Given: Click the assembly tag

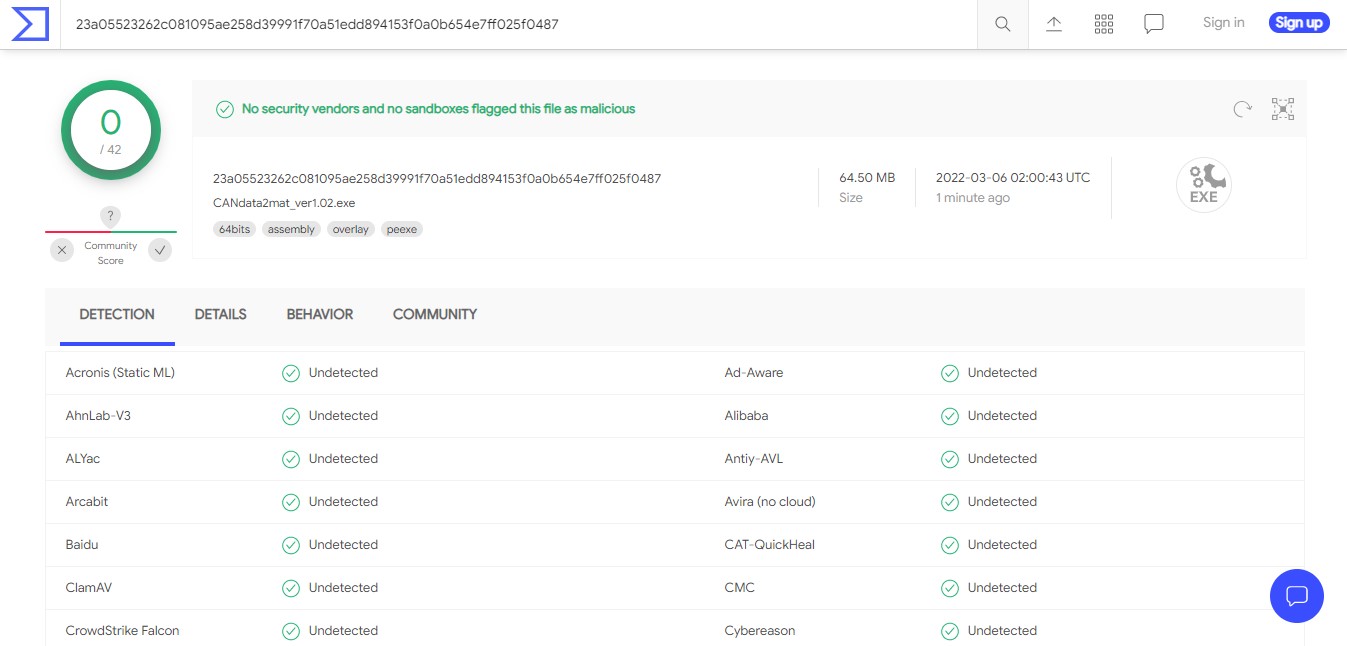Looking at the screenshot, I should (291, 229).
